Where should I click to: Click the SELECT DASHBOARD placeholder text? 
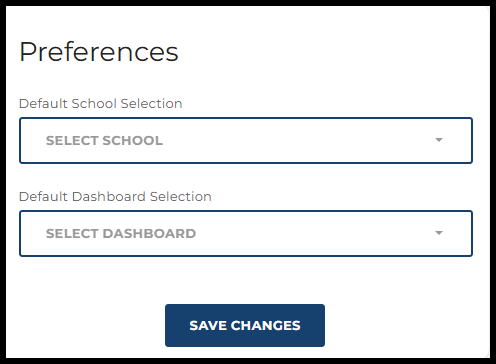[121, 234]
